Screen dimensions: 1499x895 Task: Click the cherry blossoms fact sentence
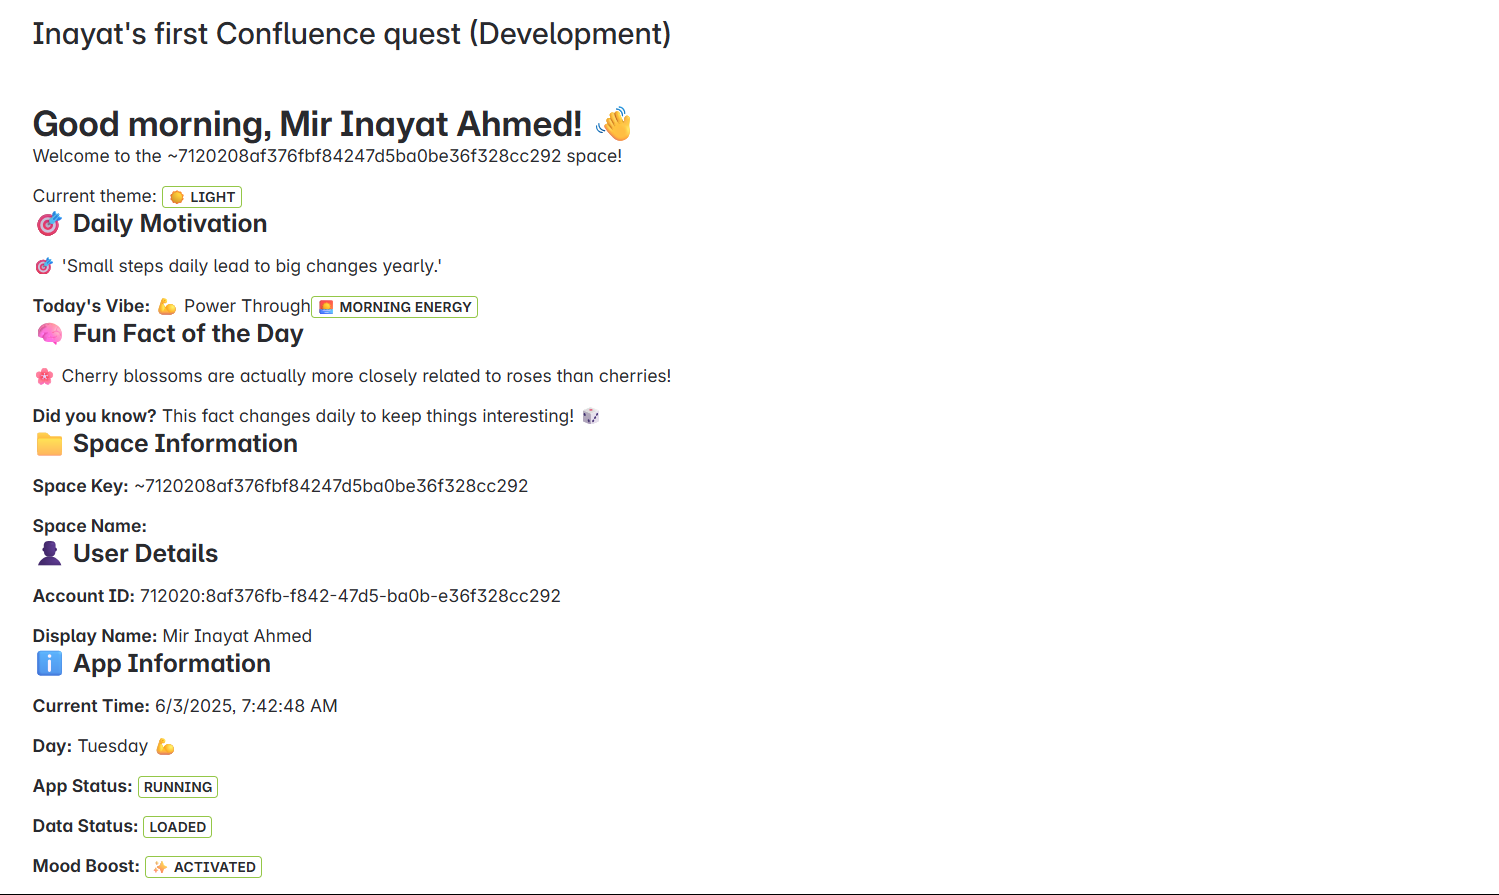point(366,376)
